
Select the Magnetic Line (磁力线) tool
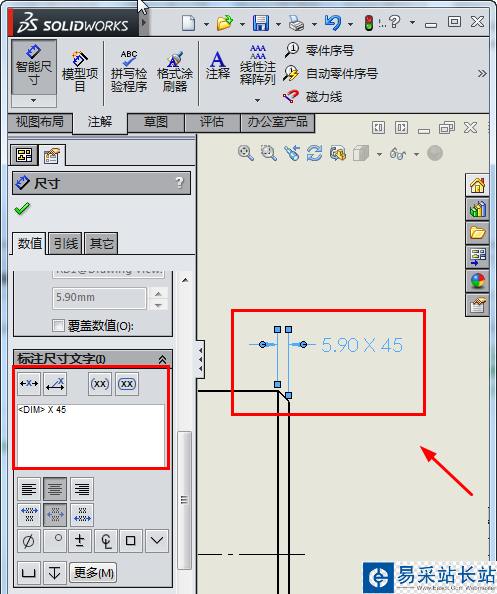tap(313, 97)
